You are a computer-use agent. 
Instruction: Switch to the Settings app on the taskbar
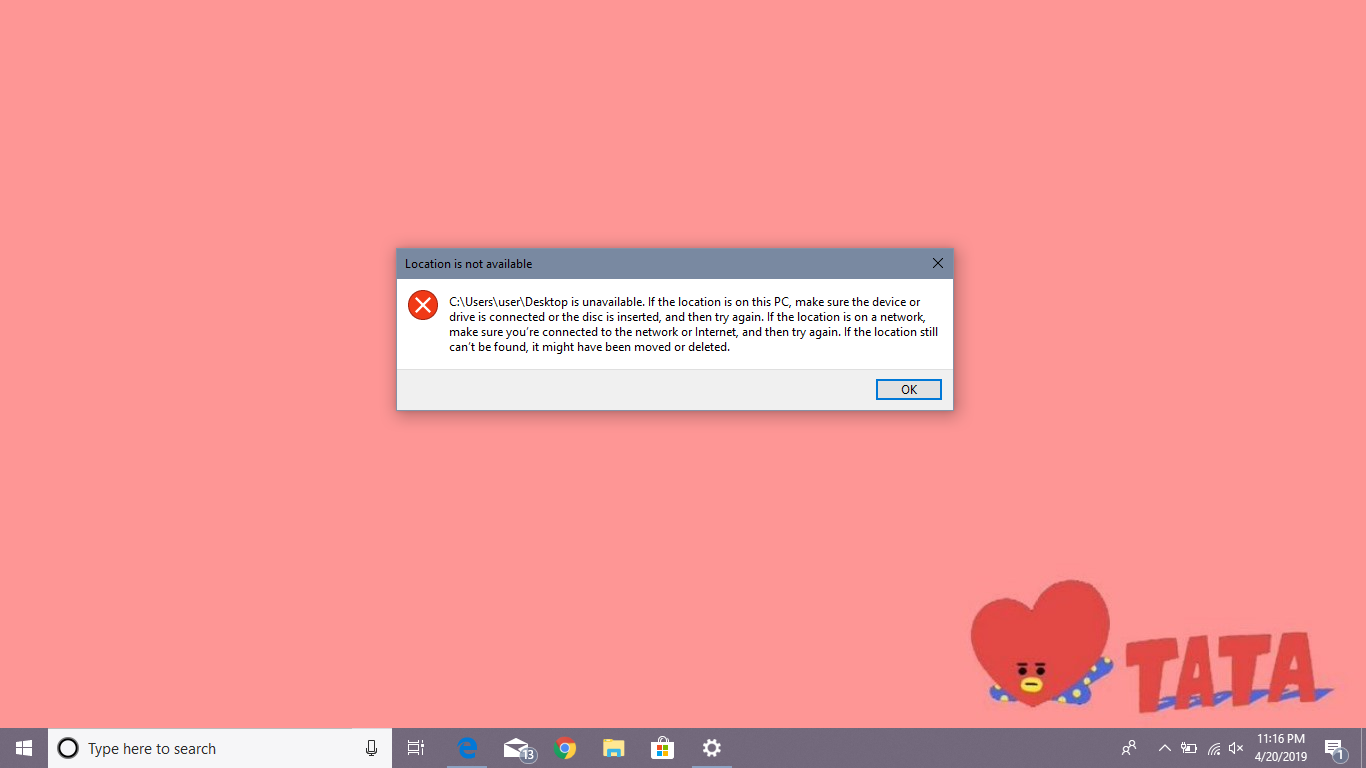click(x=711, y=748)
